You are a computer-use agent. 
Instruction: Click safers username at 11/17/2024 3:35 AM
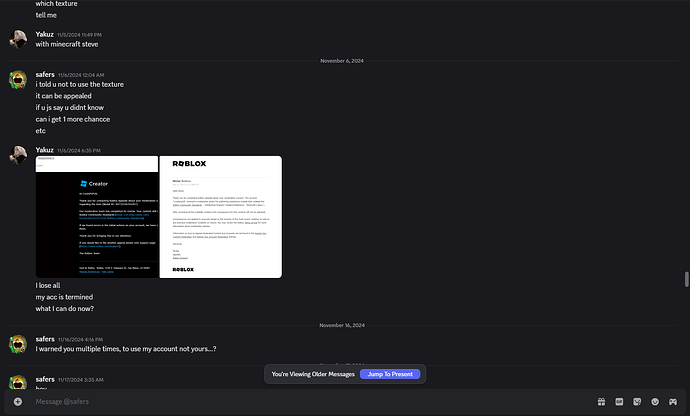pos(45,379)
